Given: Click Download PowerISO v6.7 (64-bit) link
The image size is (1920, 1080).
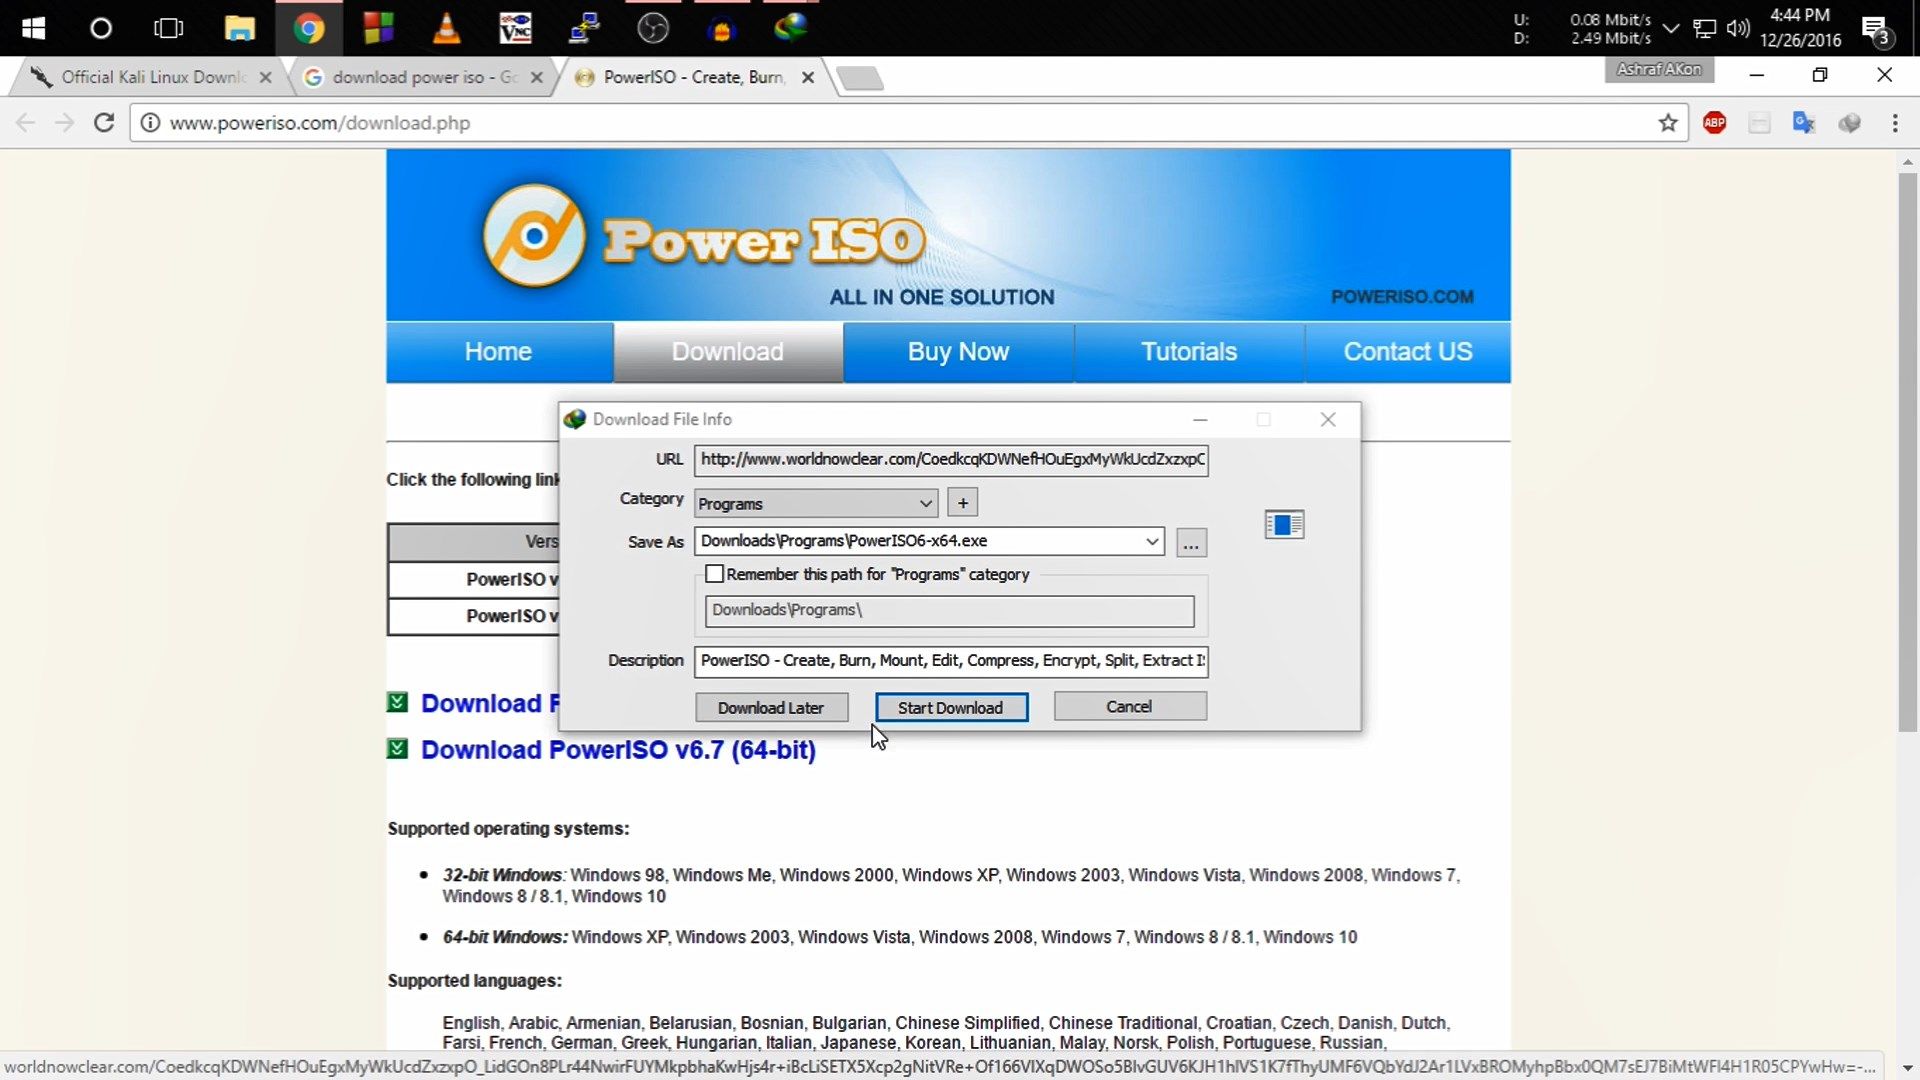Looking at the screenshot, I should coord(618,750).
